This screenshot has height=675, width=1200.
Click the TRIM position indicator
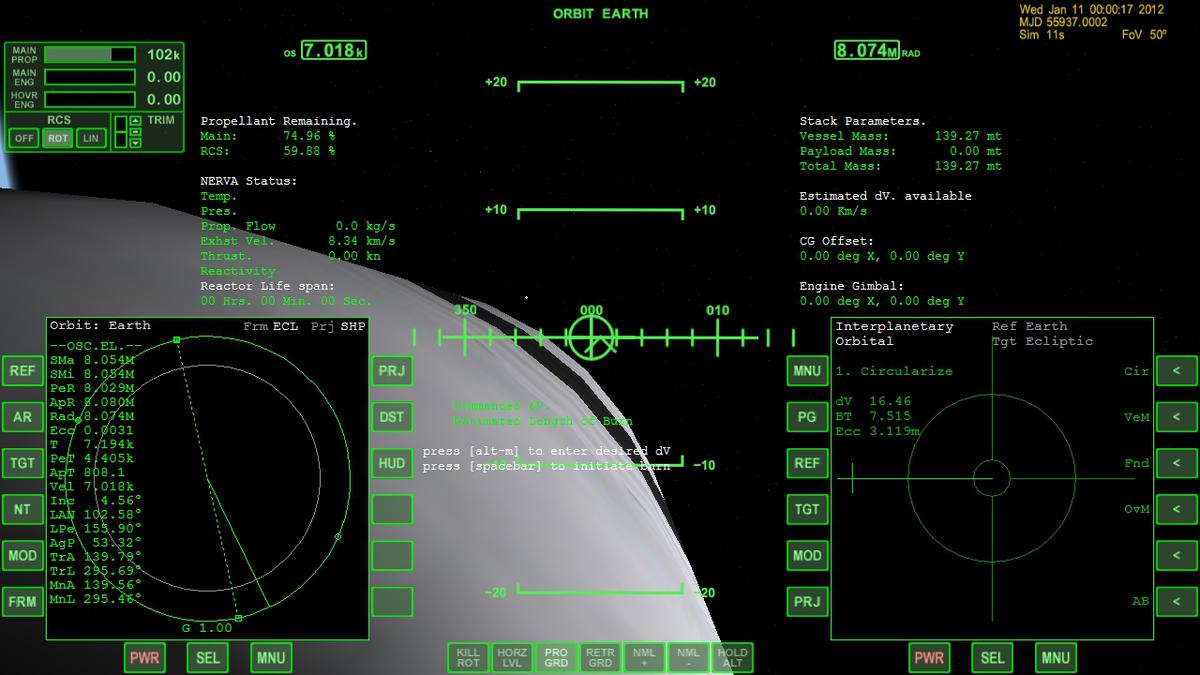tap(121, 134)
